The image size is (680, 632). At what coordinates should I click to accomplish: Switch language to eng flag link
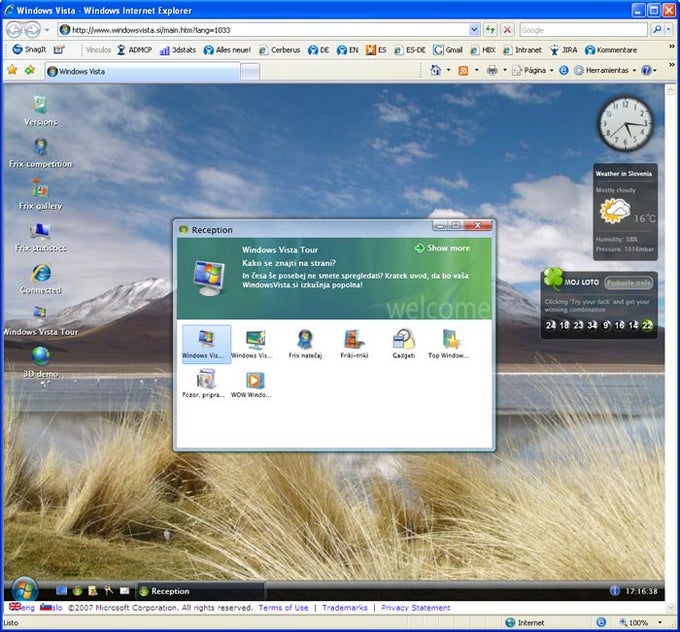pyautogui.click(x=22, y=607)
